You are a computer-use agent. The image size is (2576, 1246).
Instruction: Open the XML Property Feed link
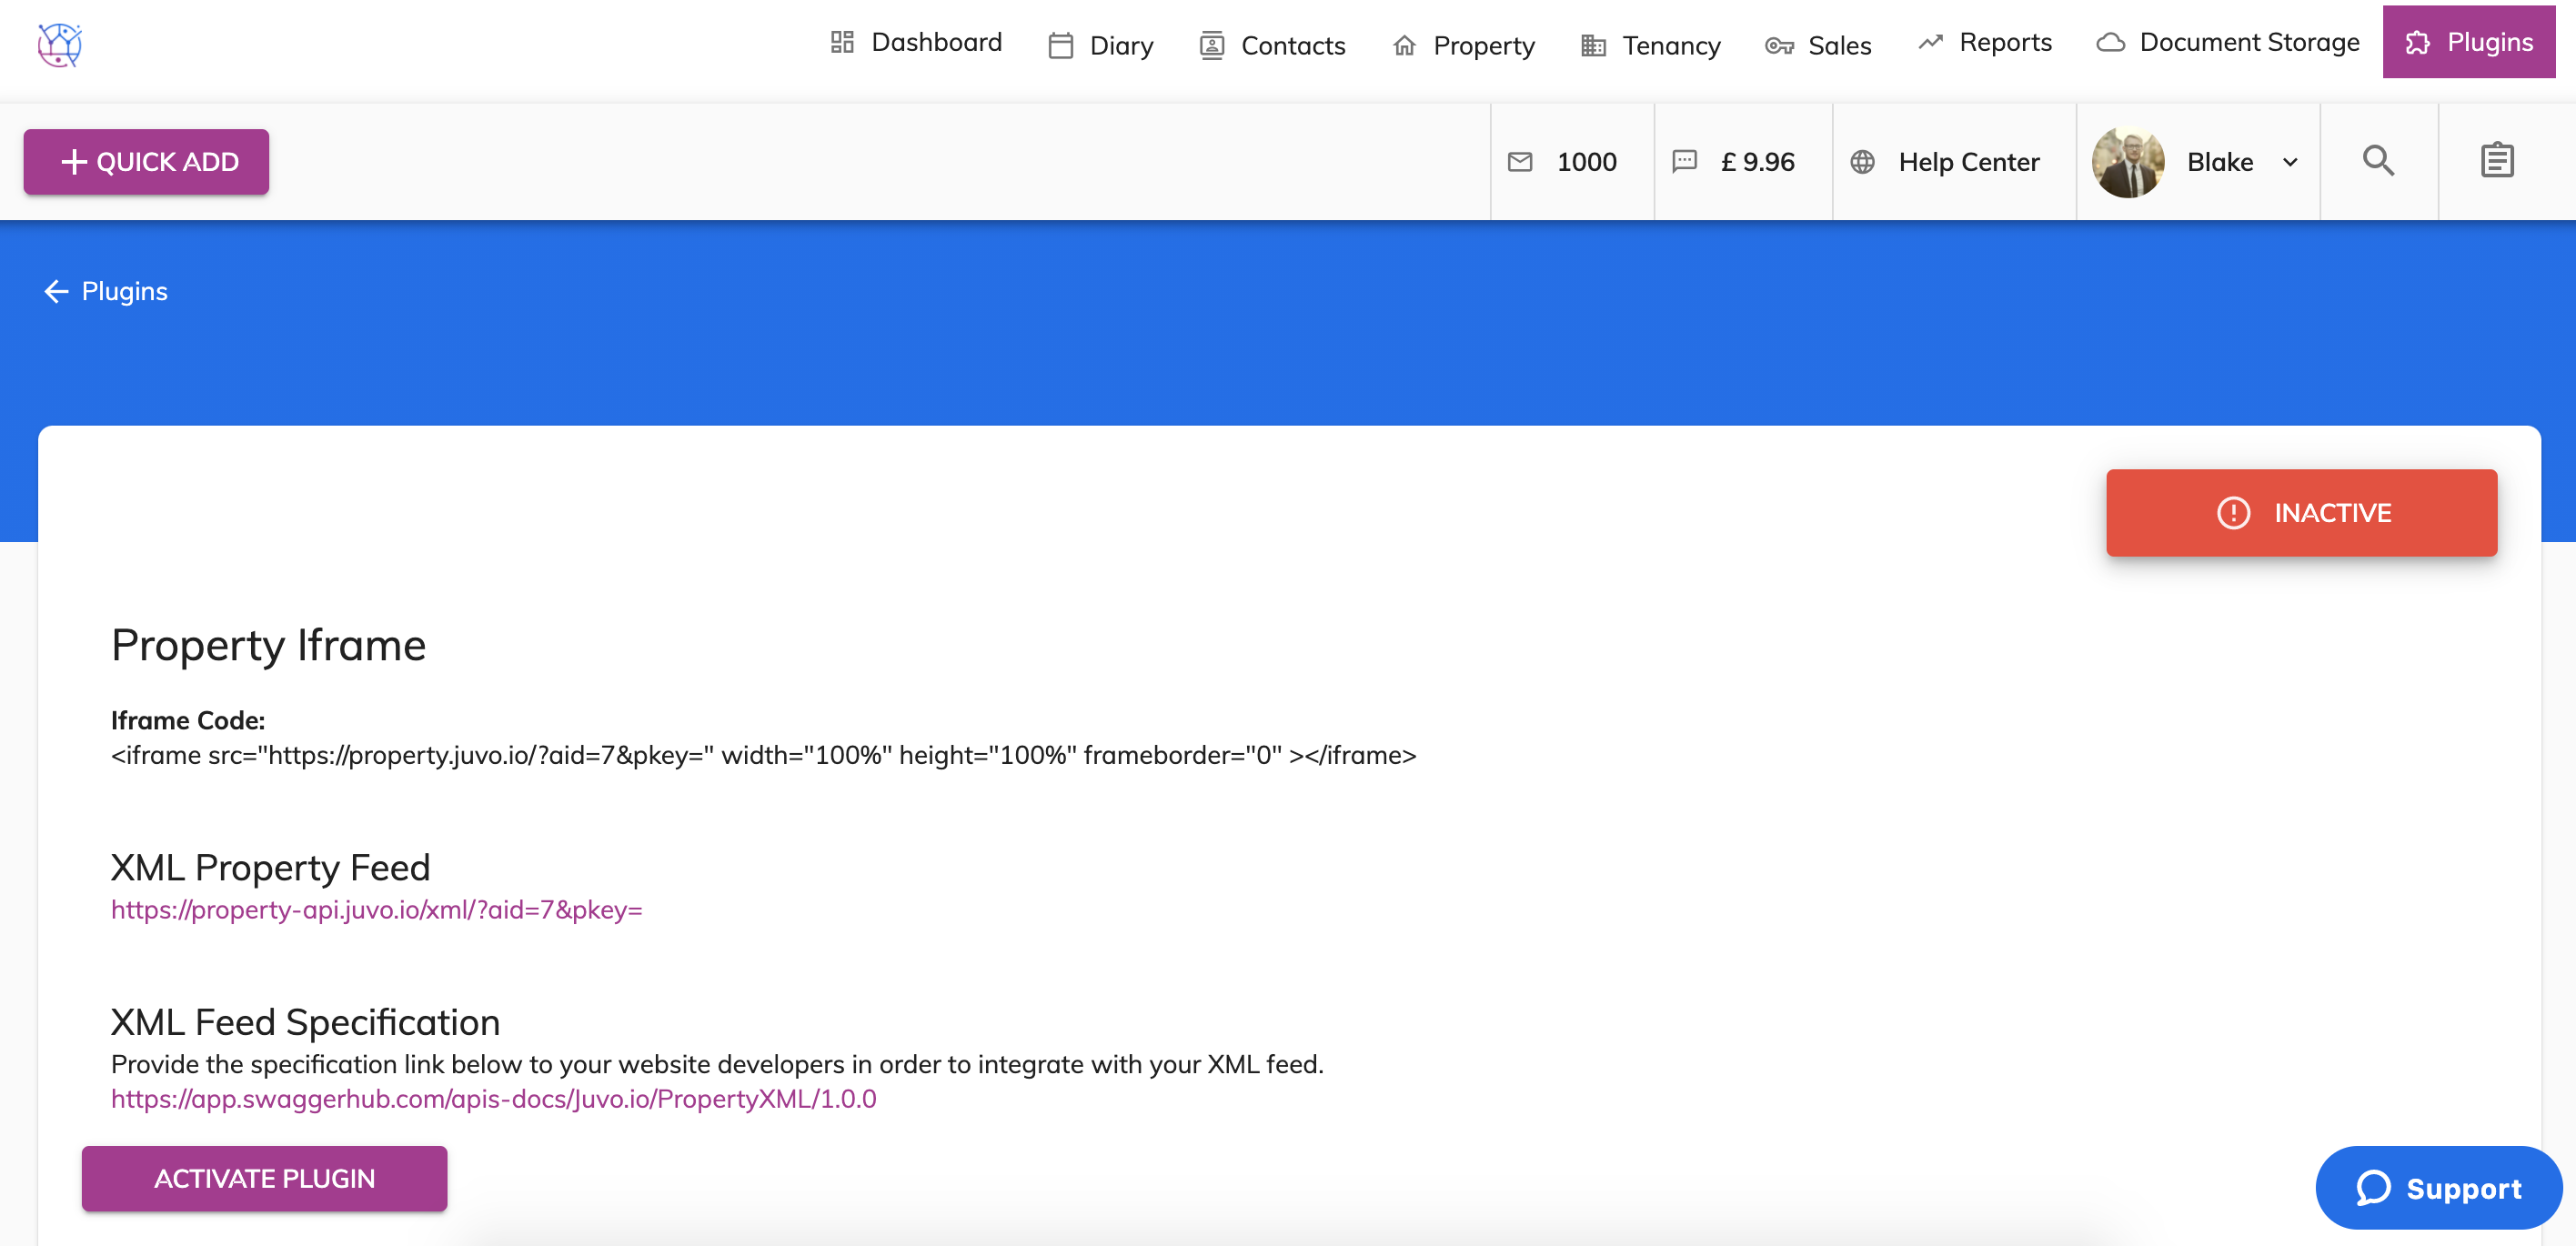coord(376,910)
